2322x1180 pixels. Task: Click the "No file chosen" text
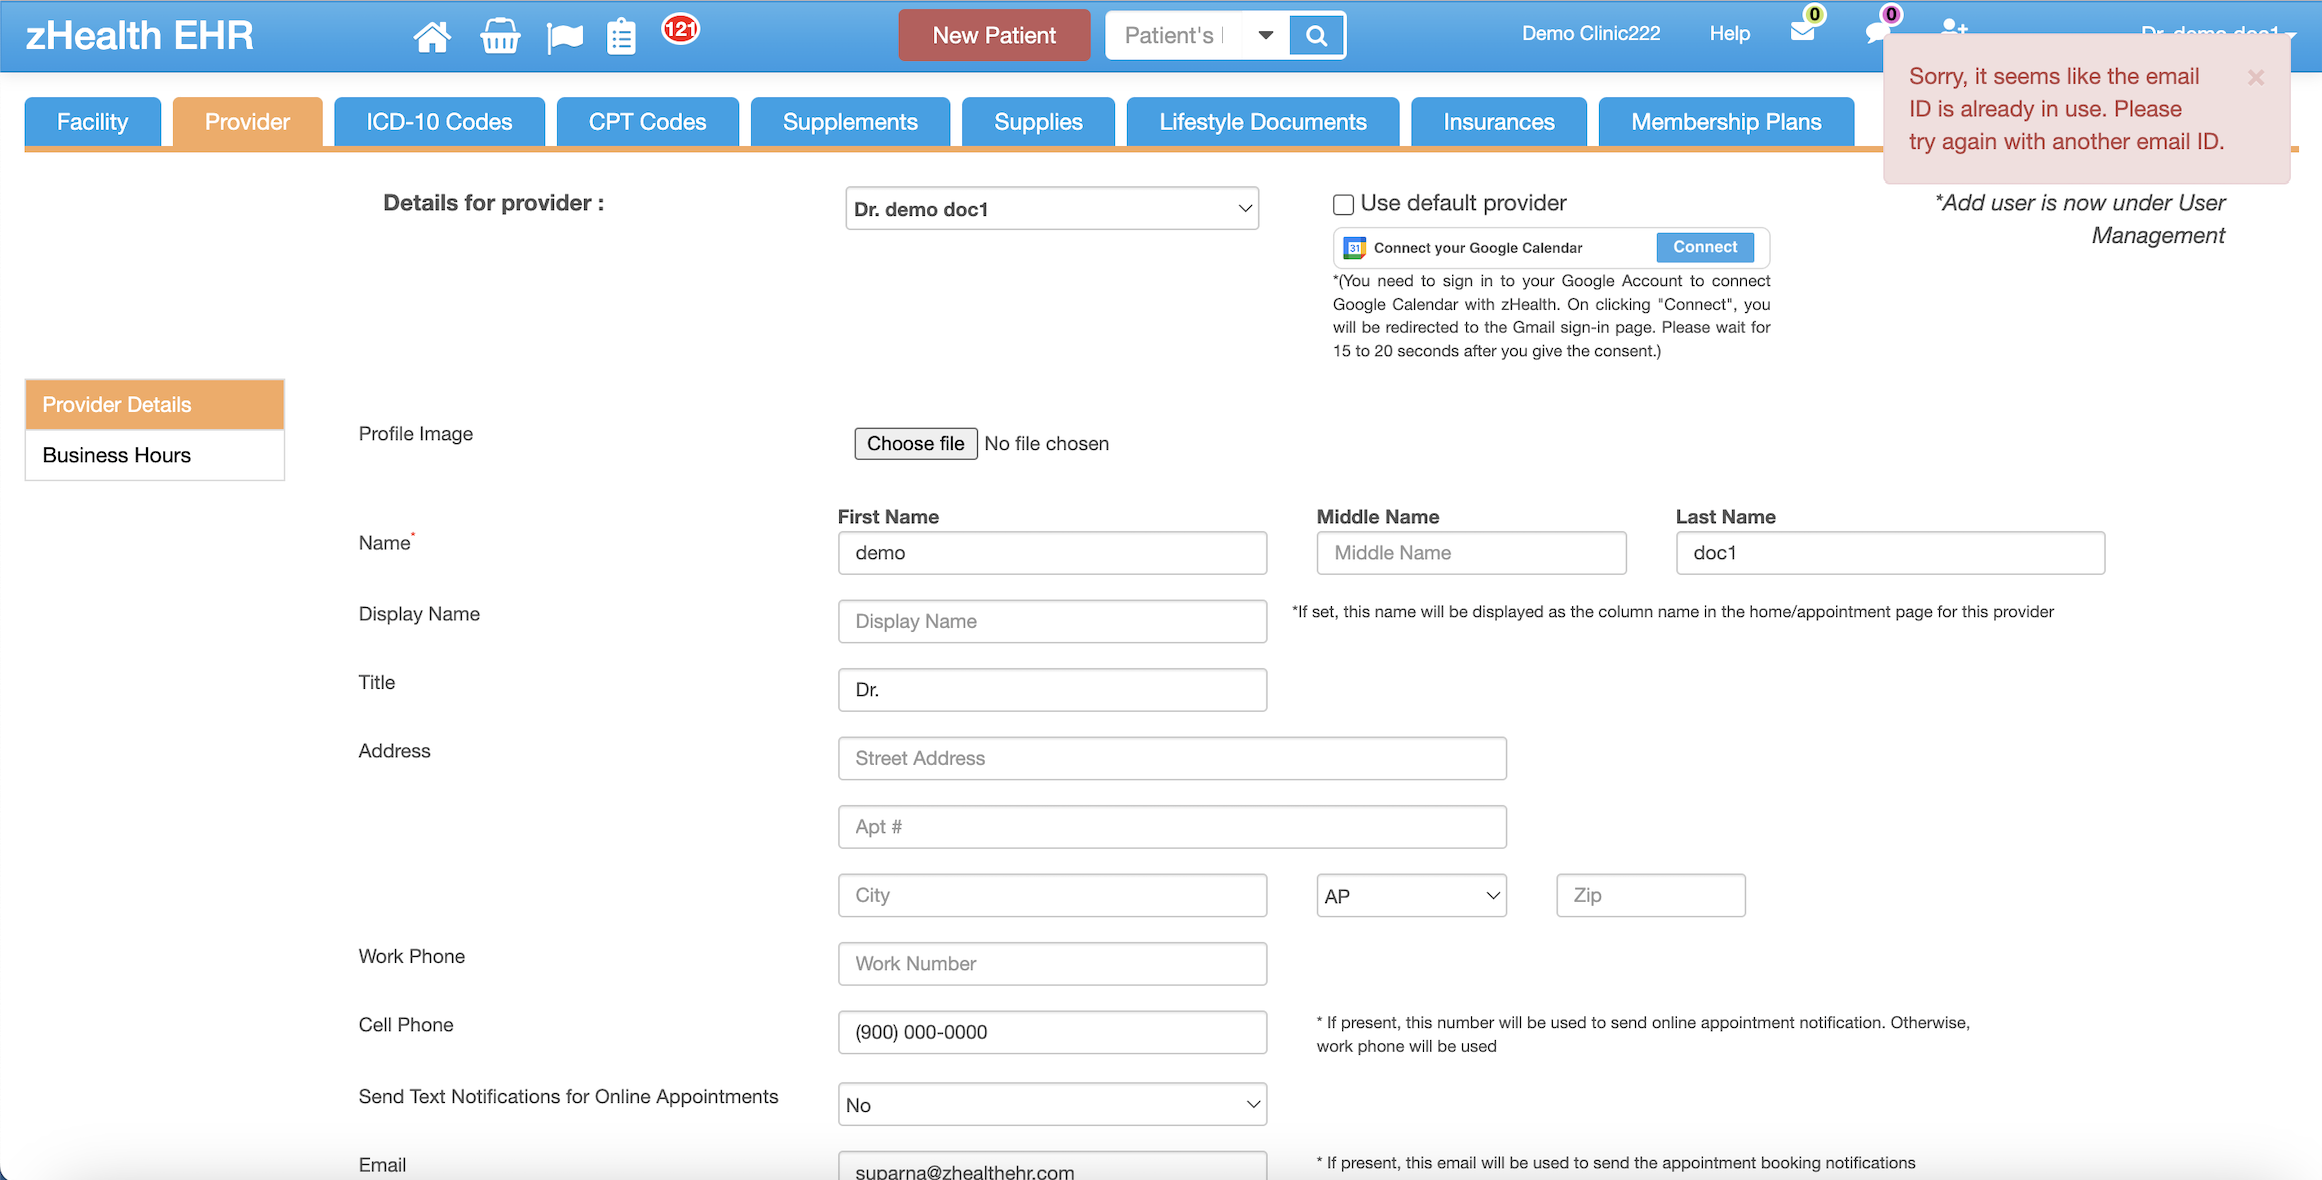pos(1046,443)
